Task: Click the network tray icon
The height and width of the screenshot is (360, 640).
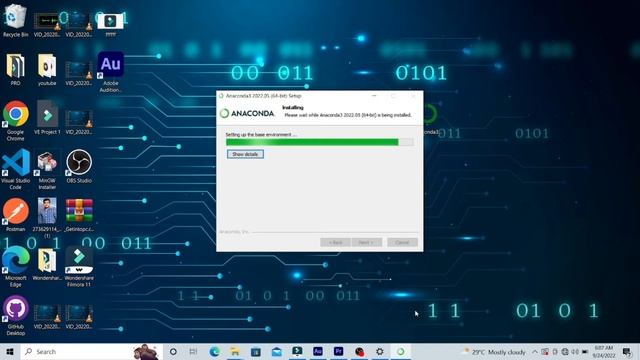Action: [565, 352]
